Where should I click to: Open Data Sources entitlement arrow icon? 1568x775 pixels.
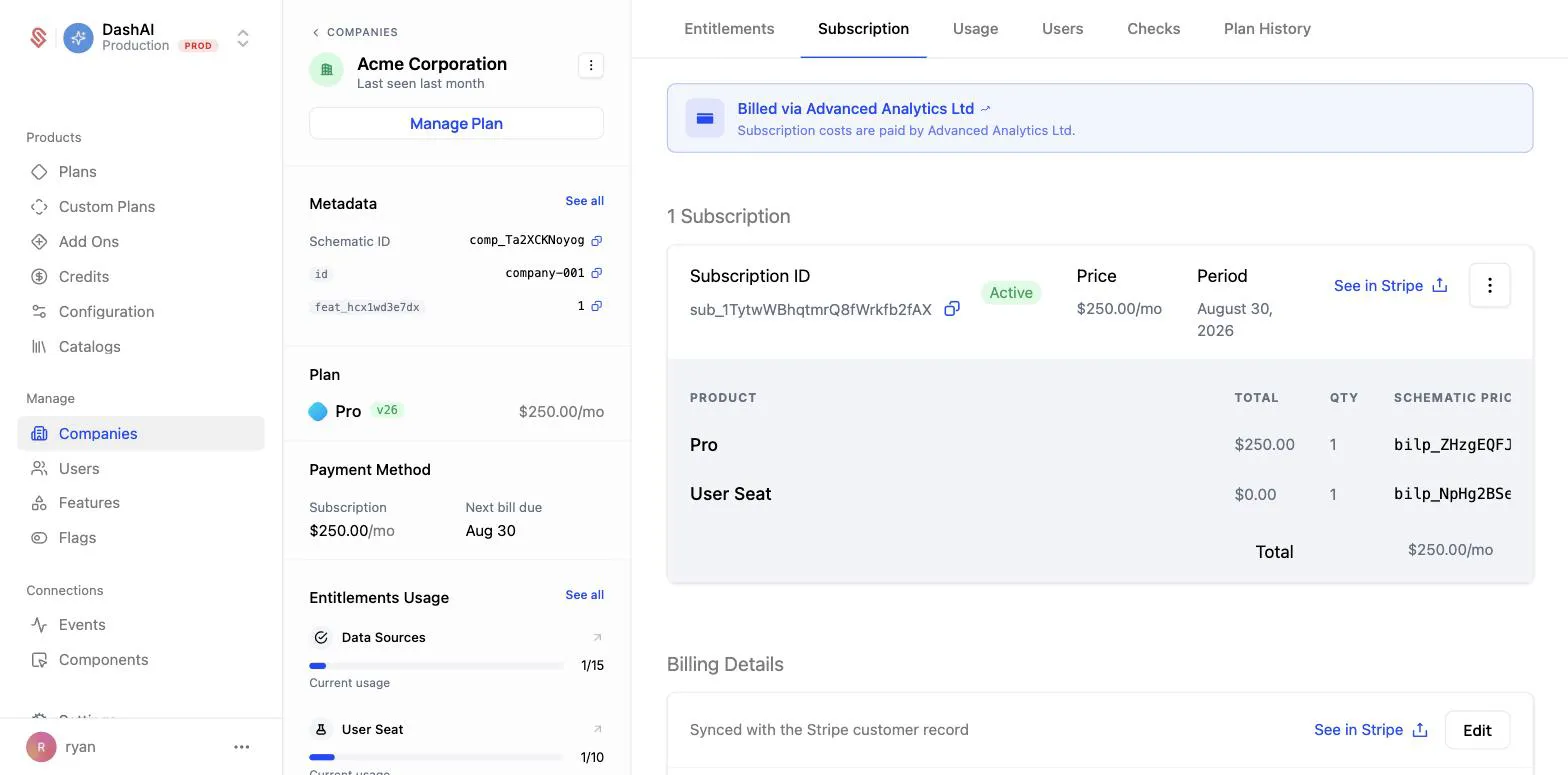597,637
